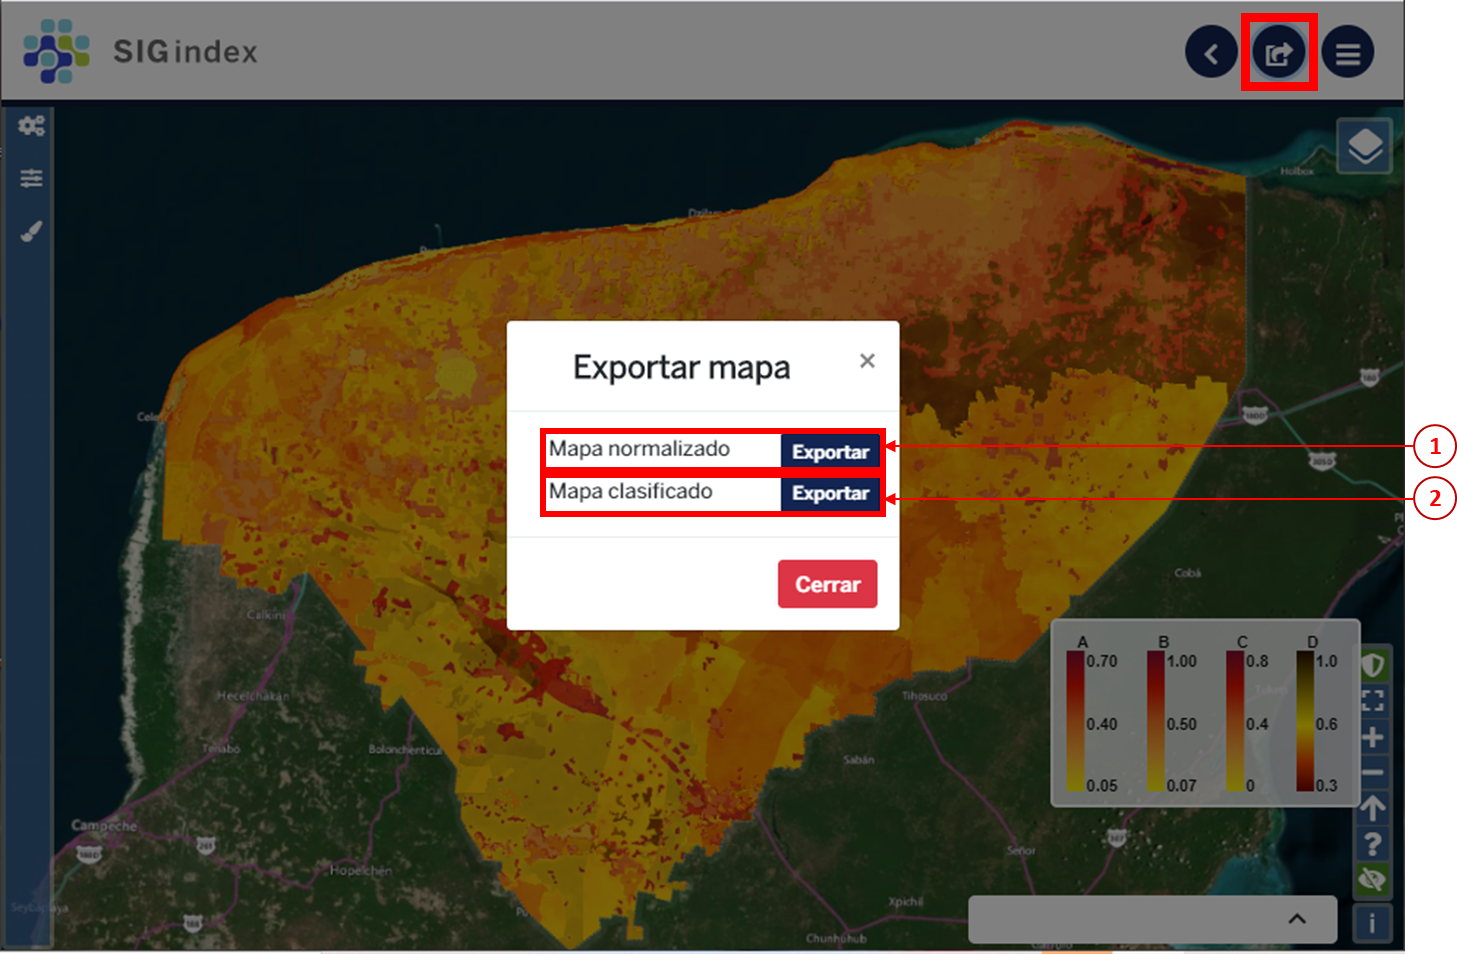Screen dimensions: 1457x954
Task: Zoom out with the minus icon
Action: [1372, 772]
